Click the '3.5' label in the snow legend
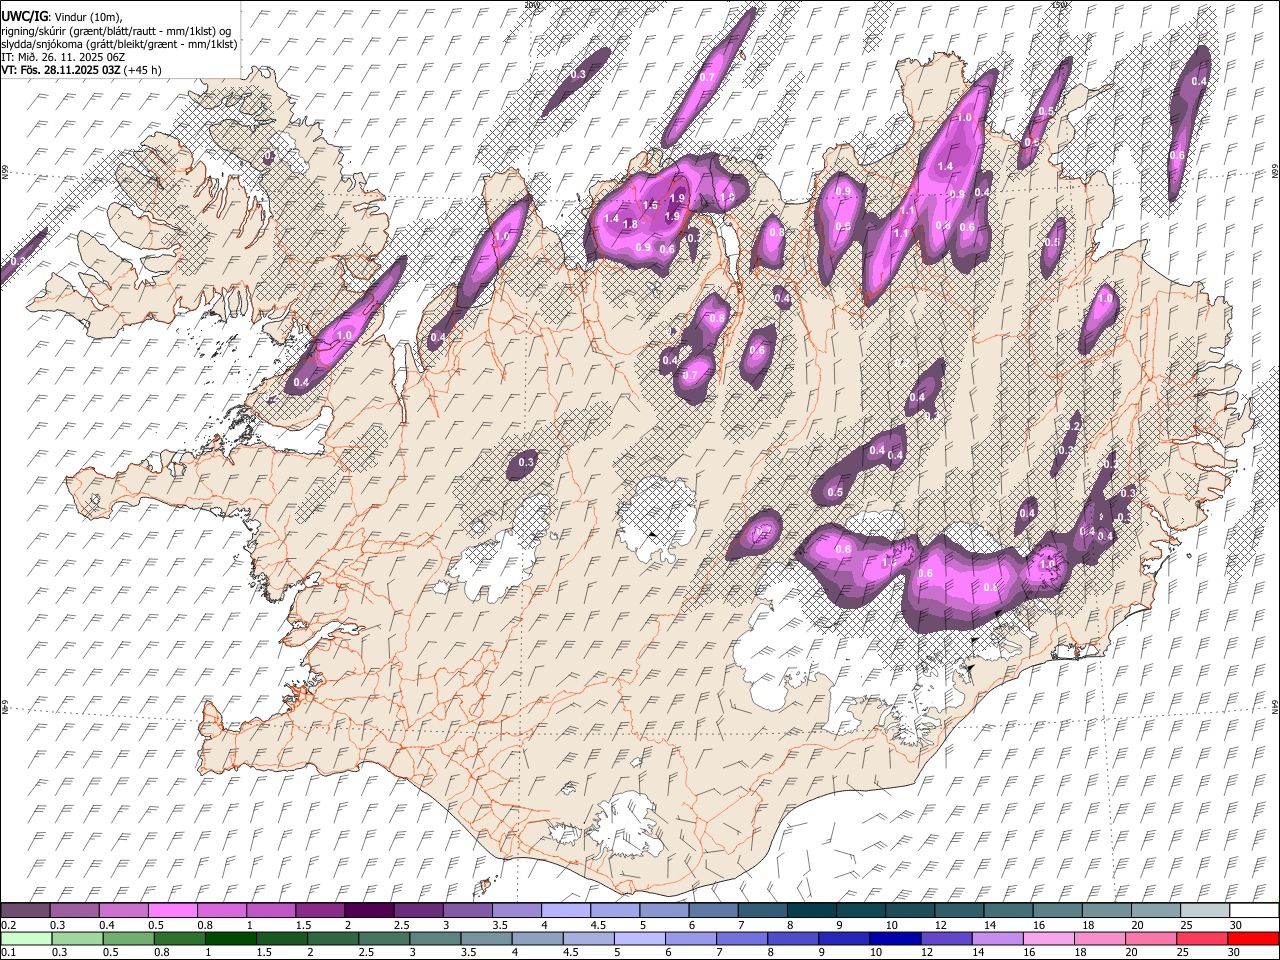Screen dimensions: 1280x960 (x=499, y=925)
